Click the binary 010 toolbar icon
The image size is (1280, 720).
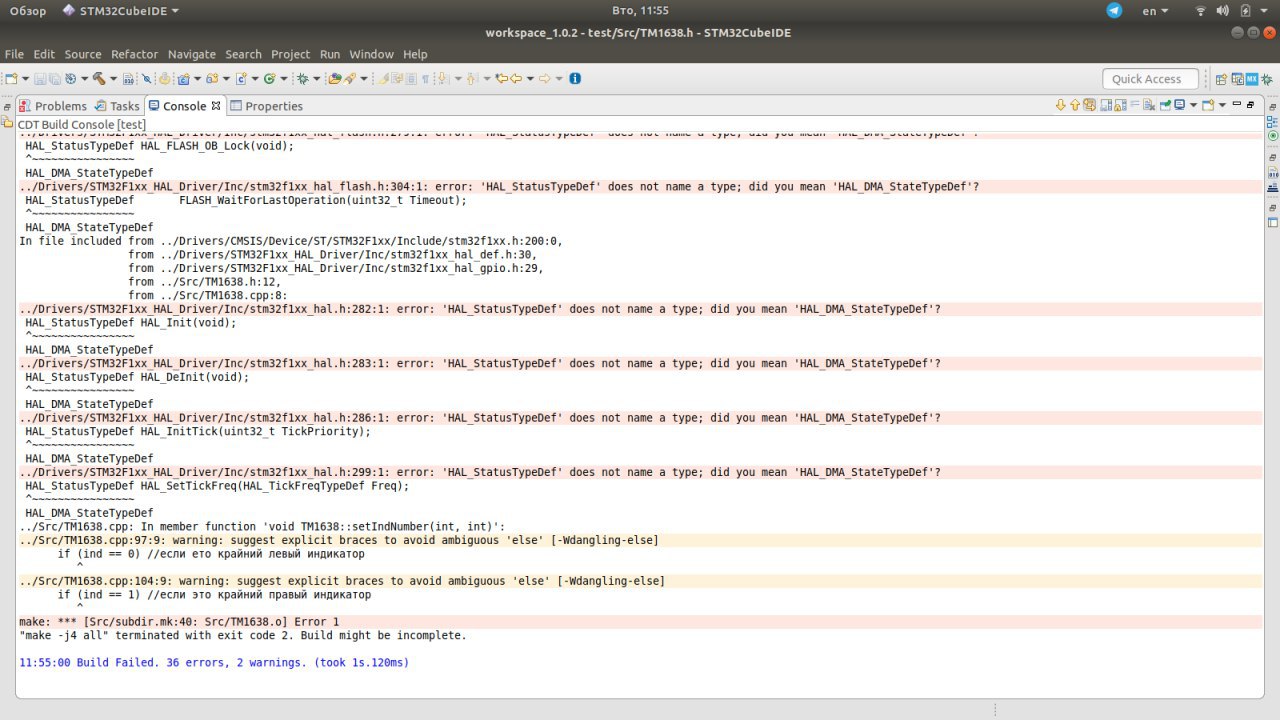tap(128, 79)
